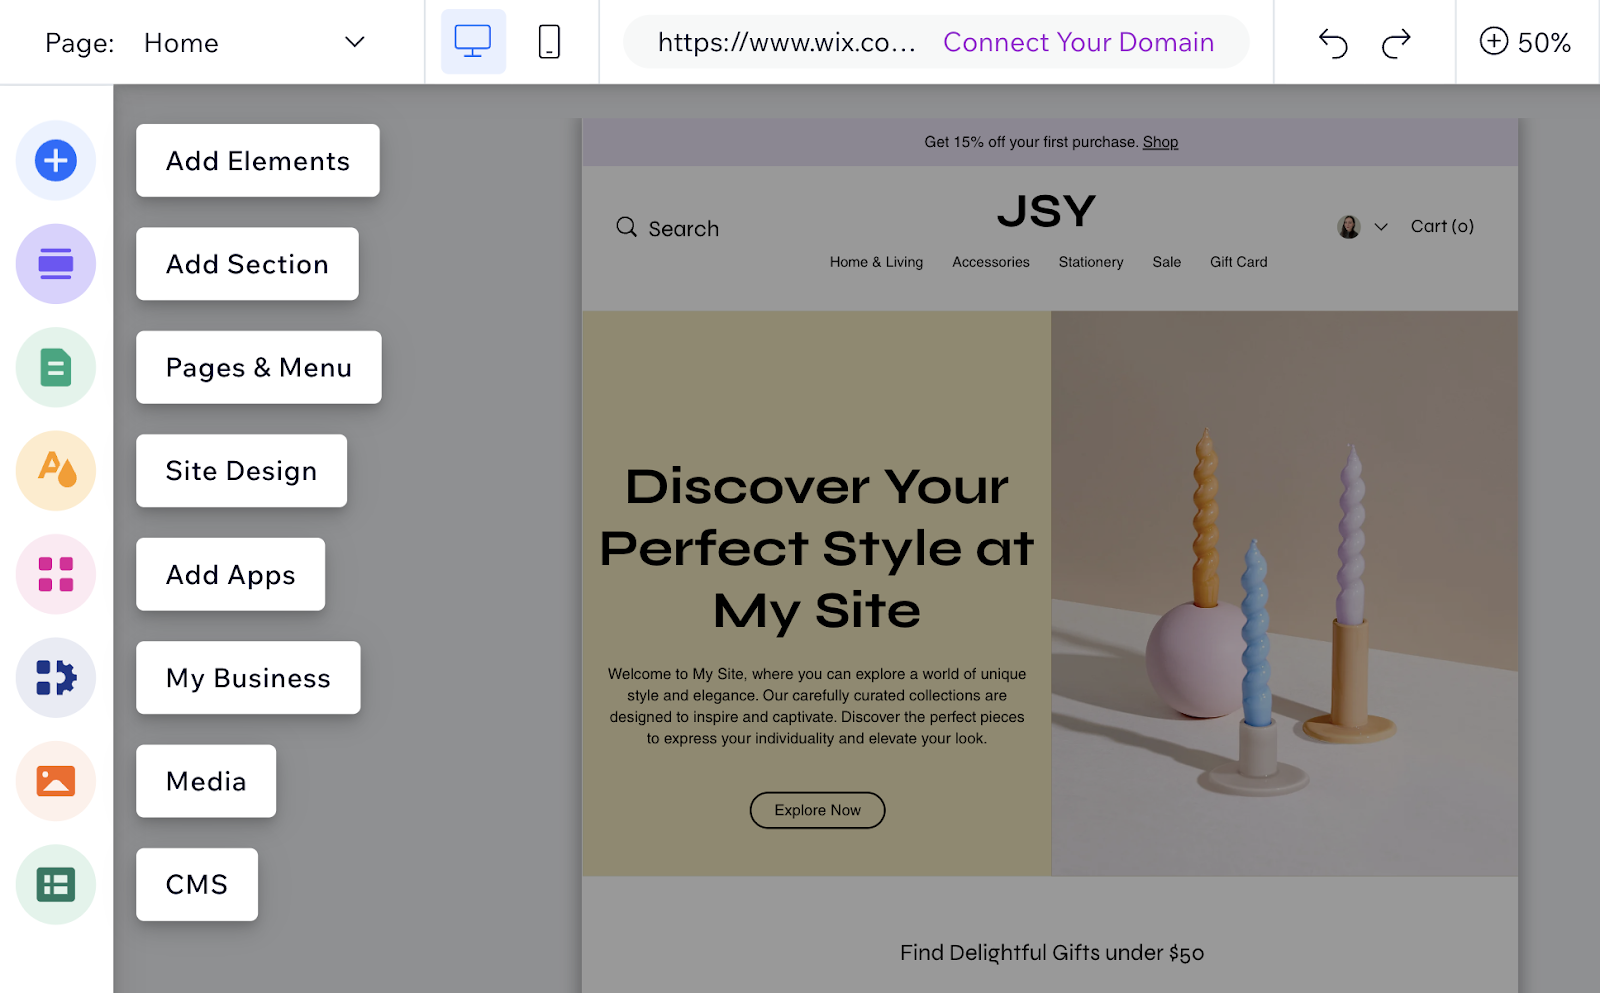1600x993 pixels.
Task: Click the CMS label button
Action: pyautogui.click(x=197, y=885)
